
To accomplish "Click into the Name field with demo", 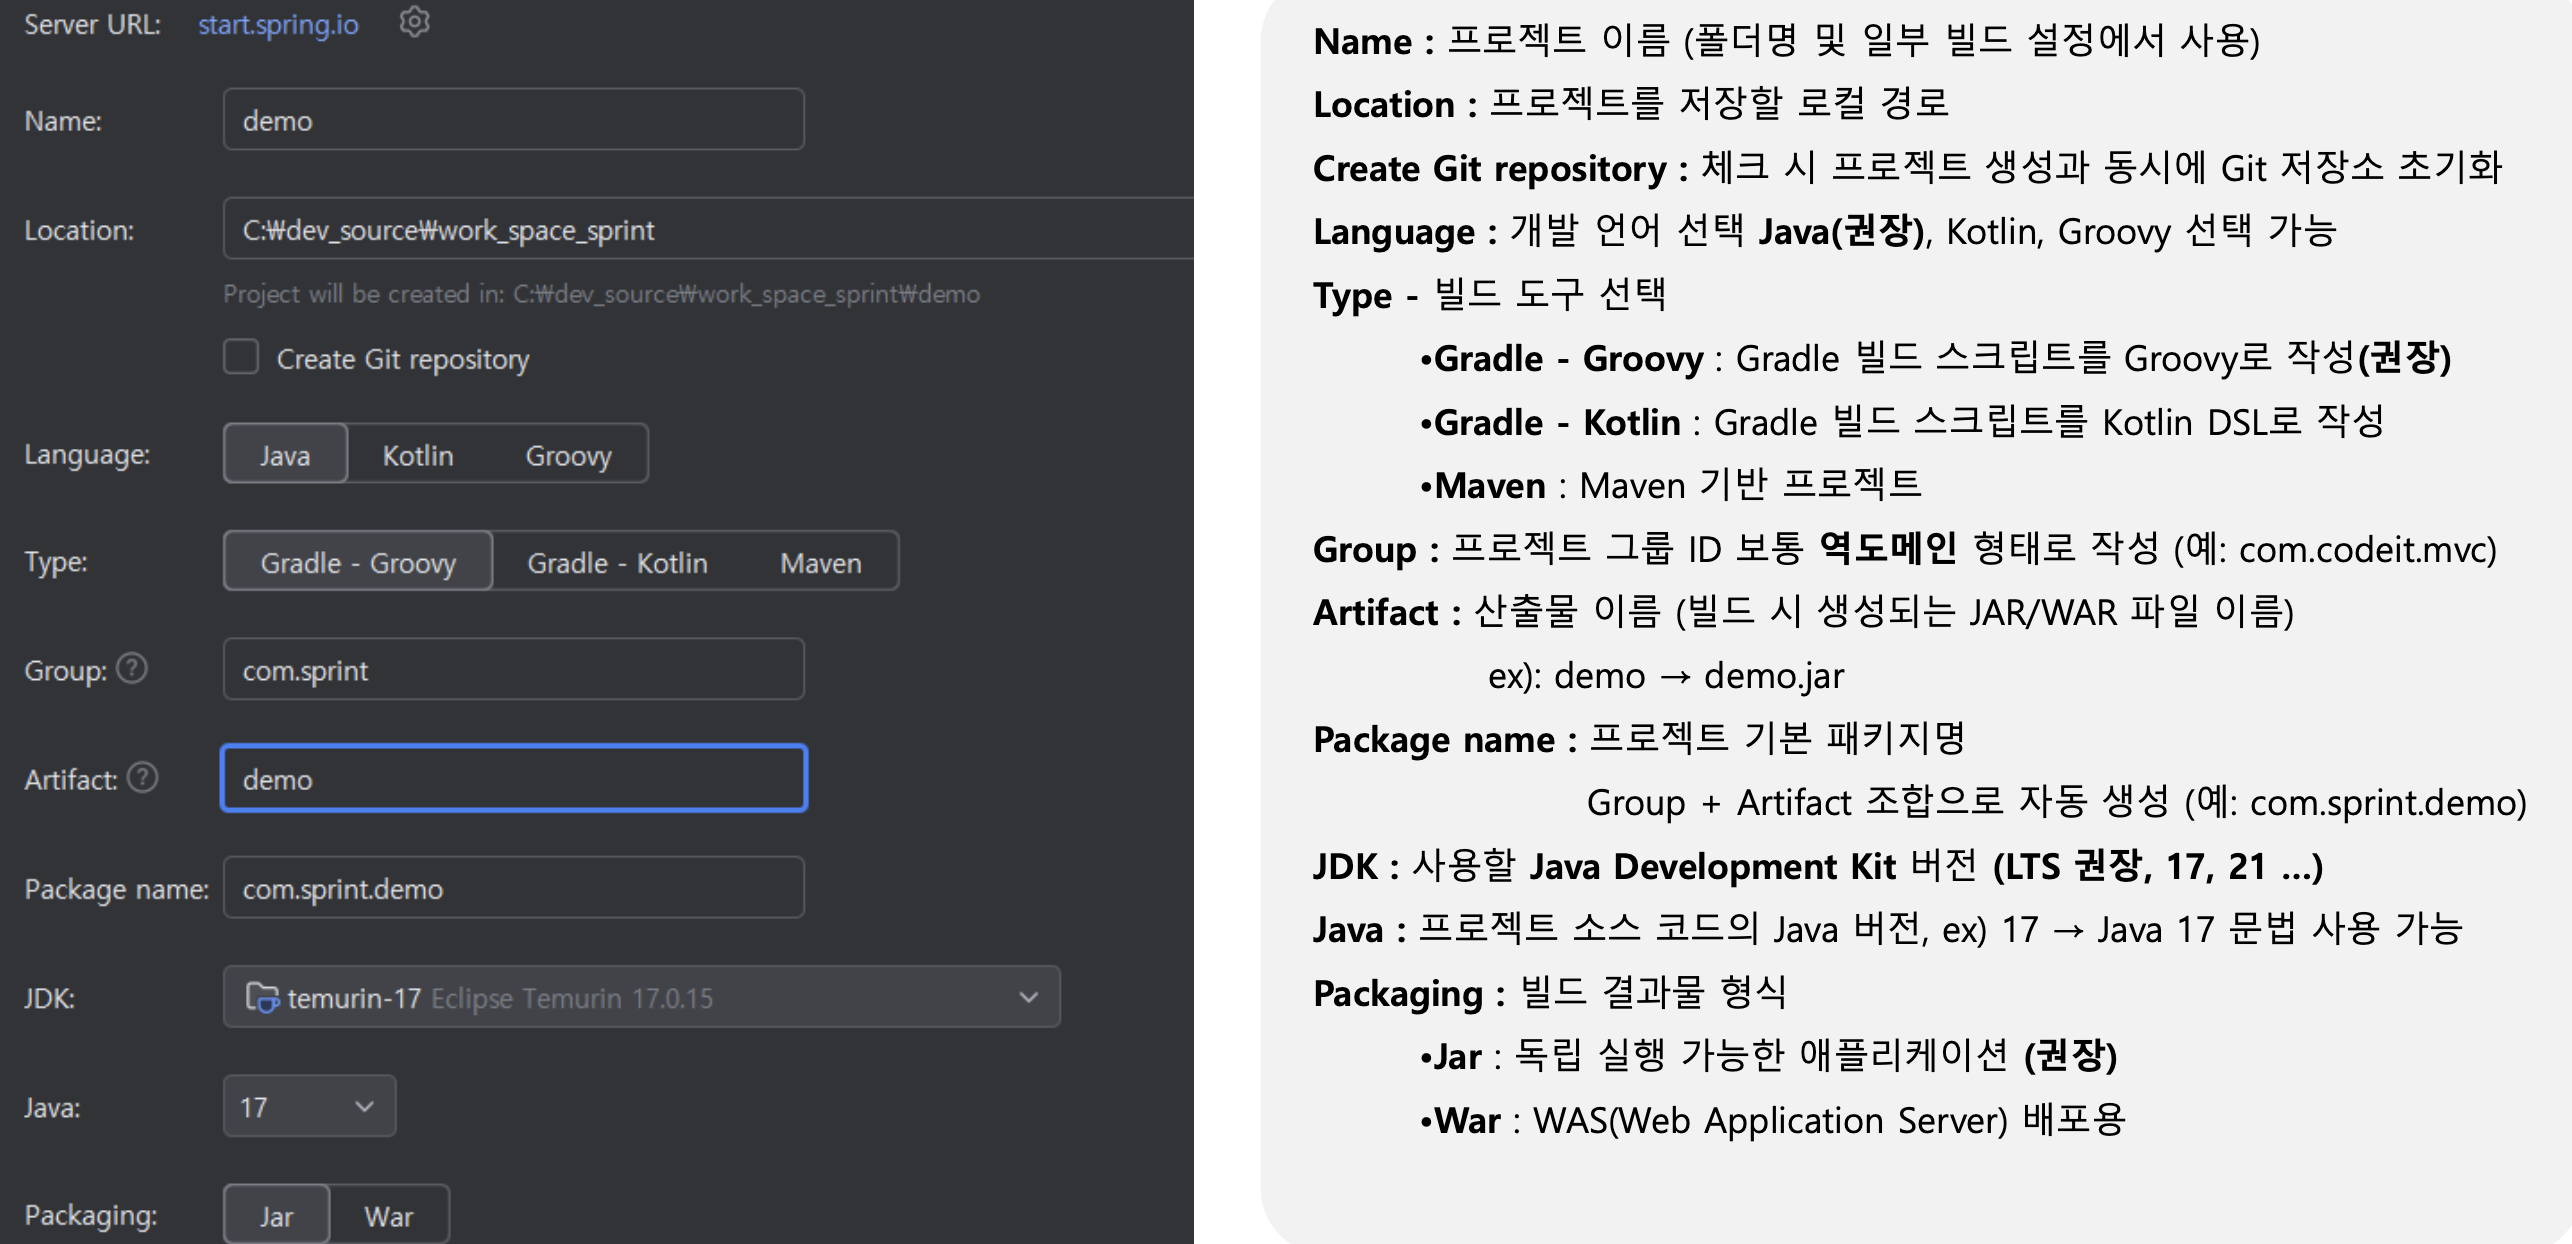I will [x=513, y=120].
